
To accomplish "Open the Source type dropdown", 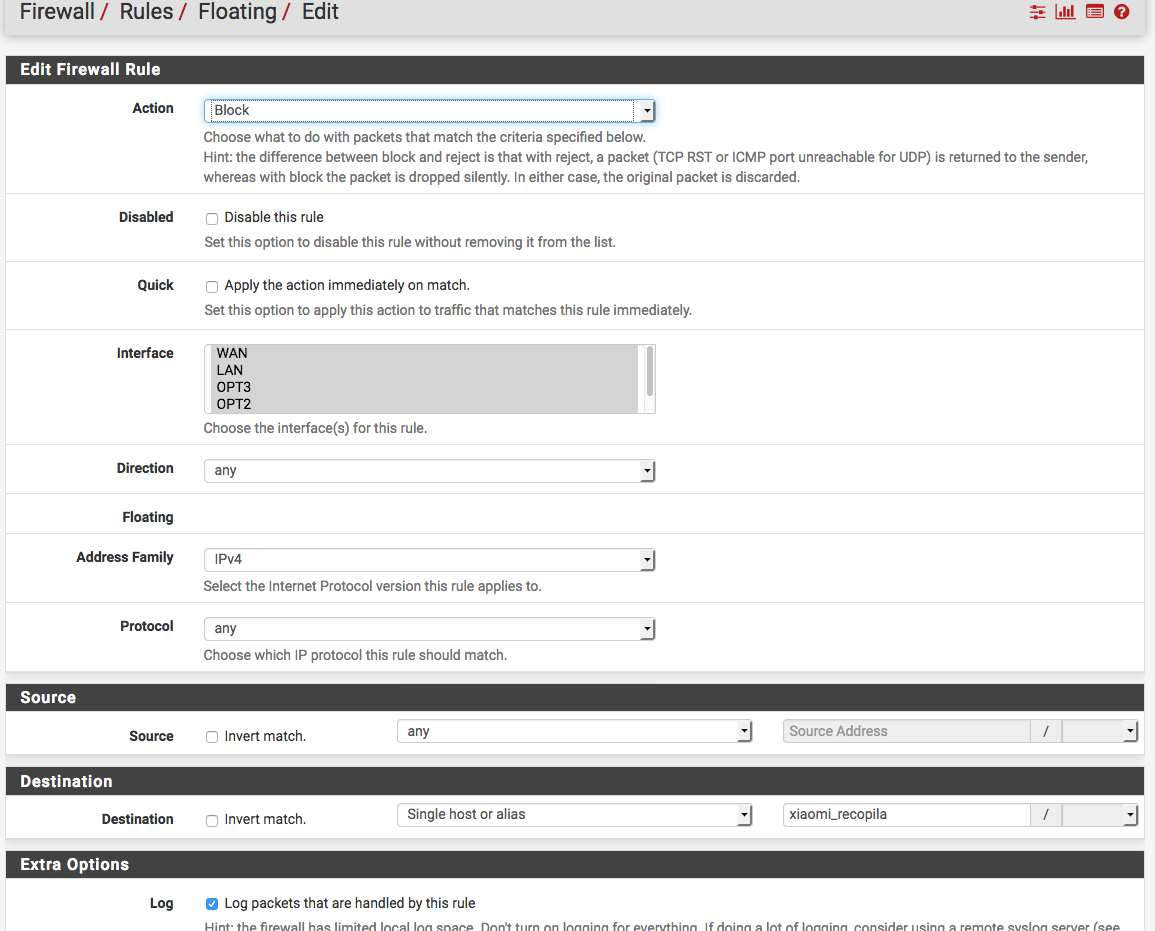I will pyautogui.click(x=574, y=732).
